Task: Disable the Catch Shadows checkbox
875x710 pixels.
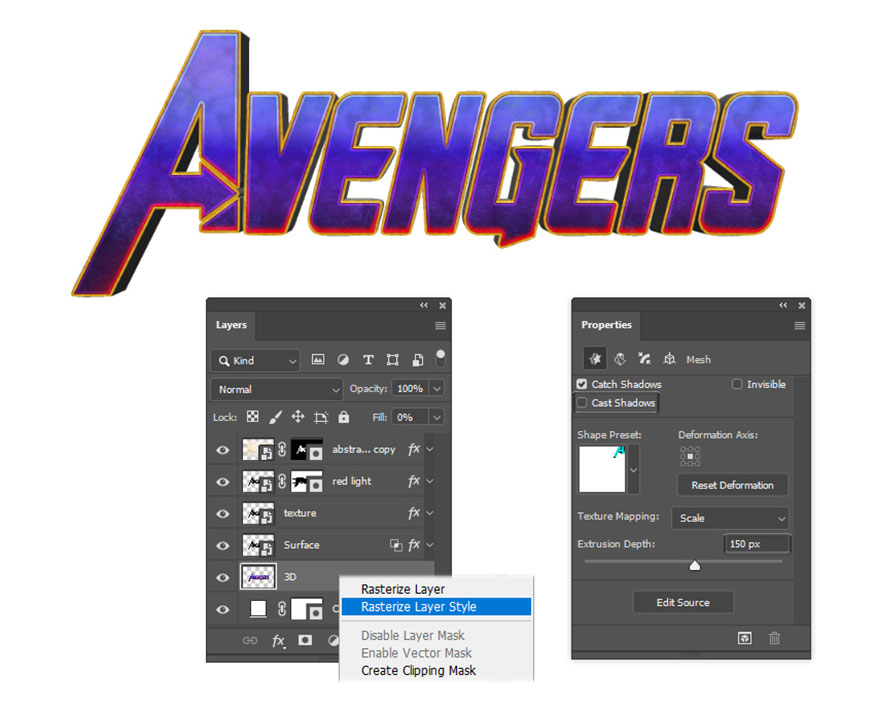Action: point(582,384)
